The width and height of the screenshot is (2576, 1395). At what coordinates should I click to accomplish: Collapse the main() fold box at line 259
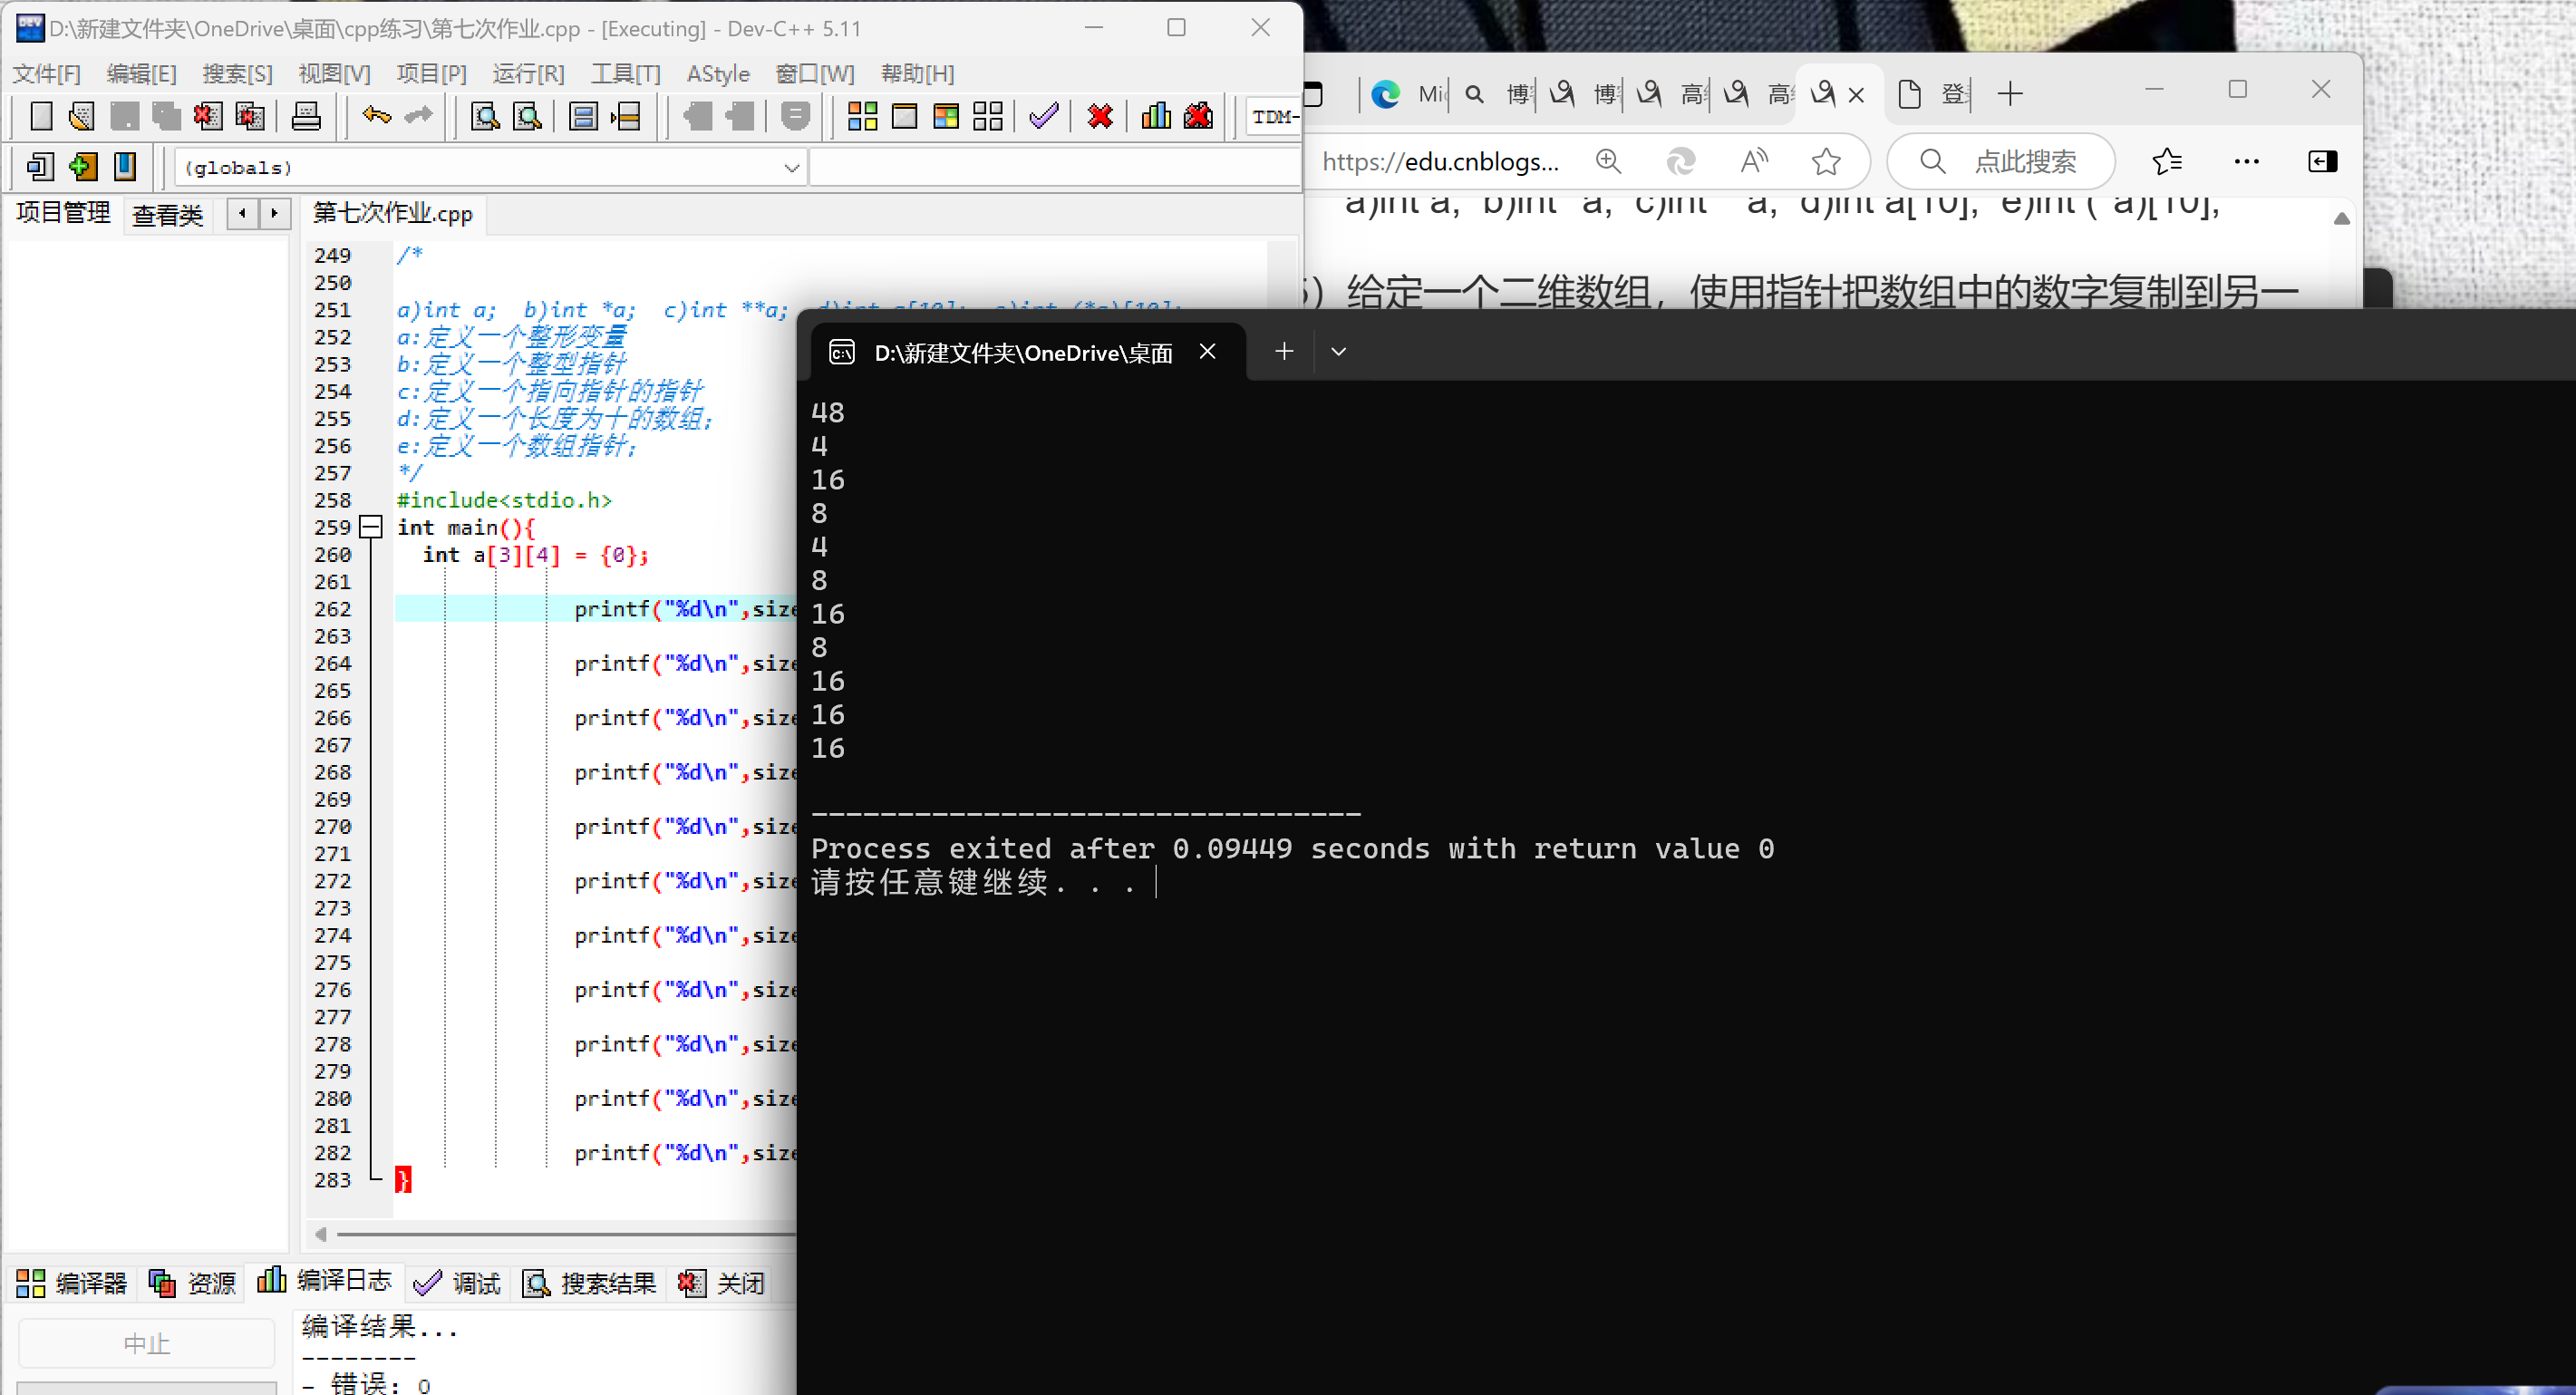point(371,527)
